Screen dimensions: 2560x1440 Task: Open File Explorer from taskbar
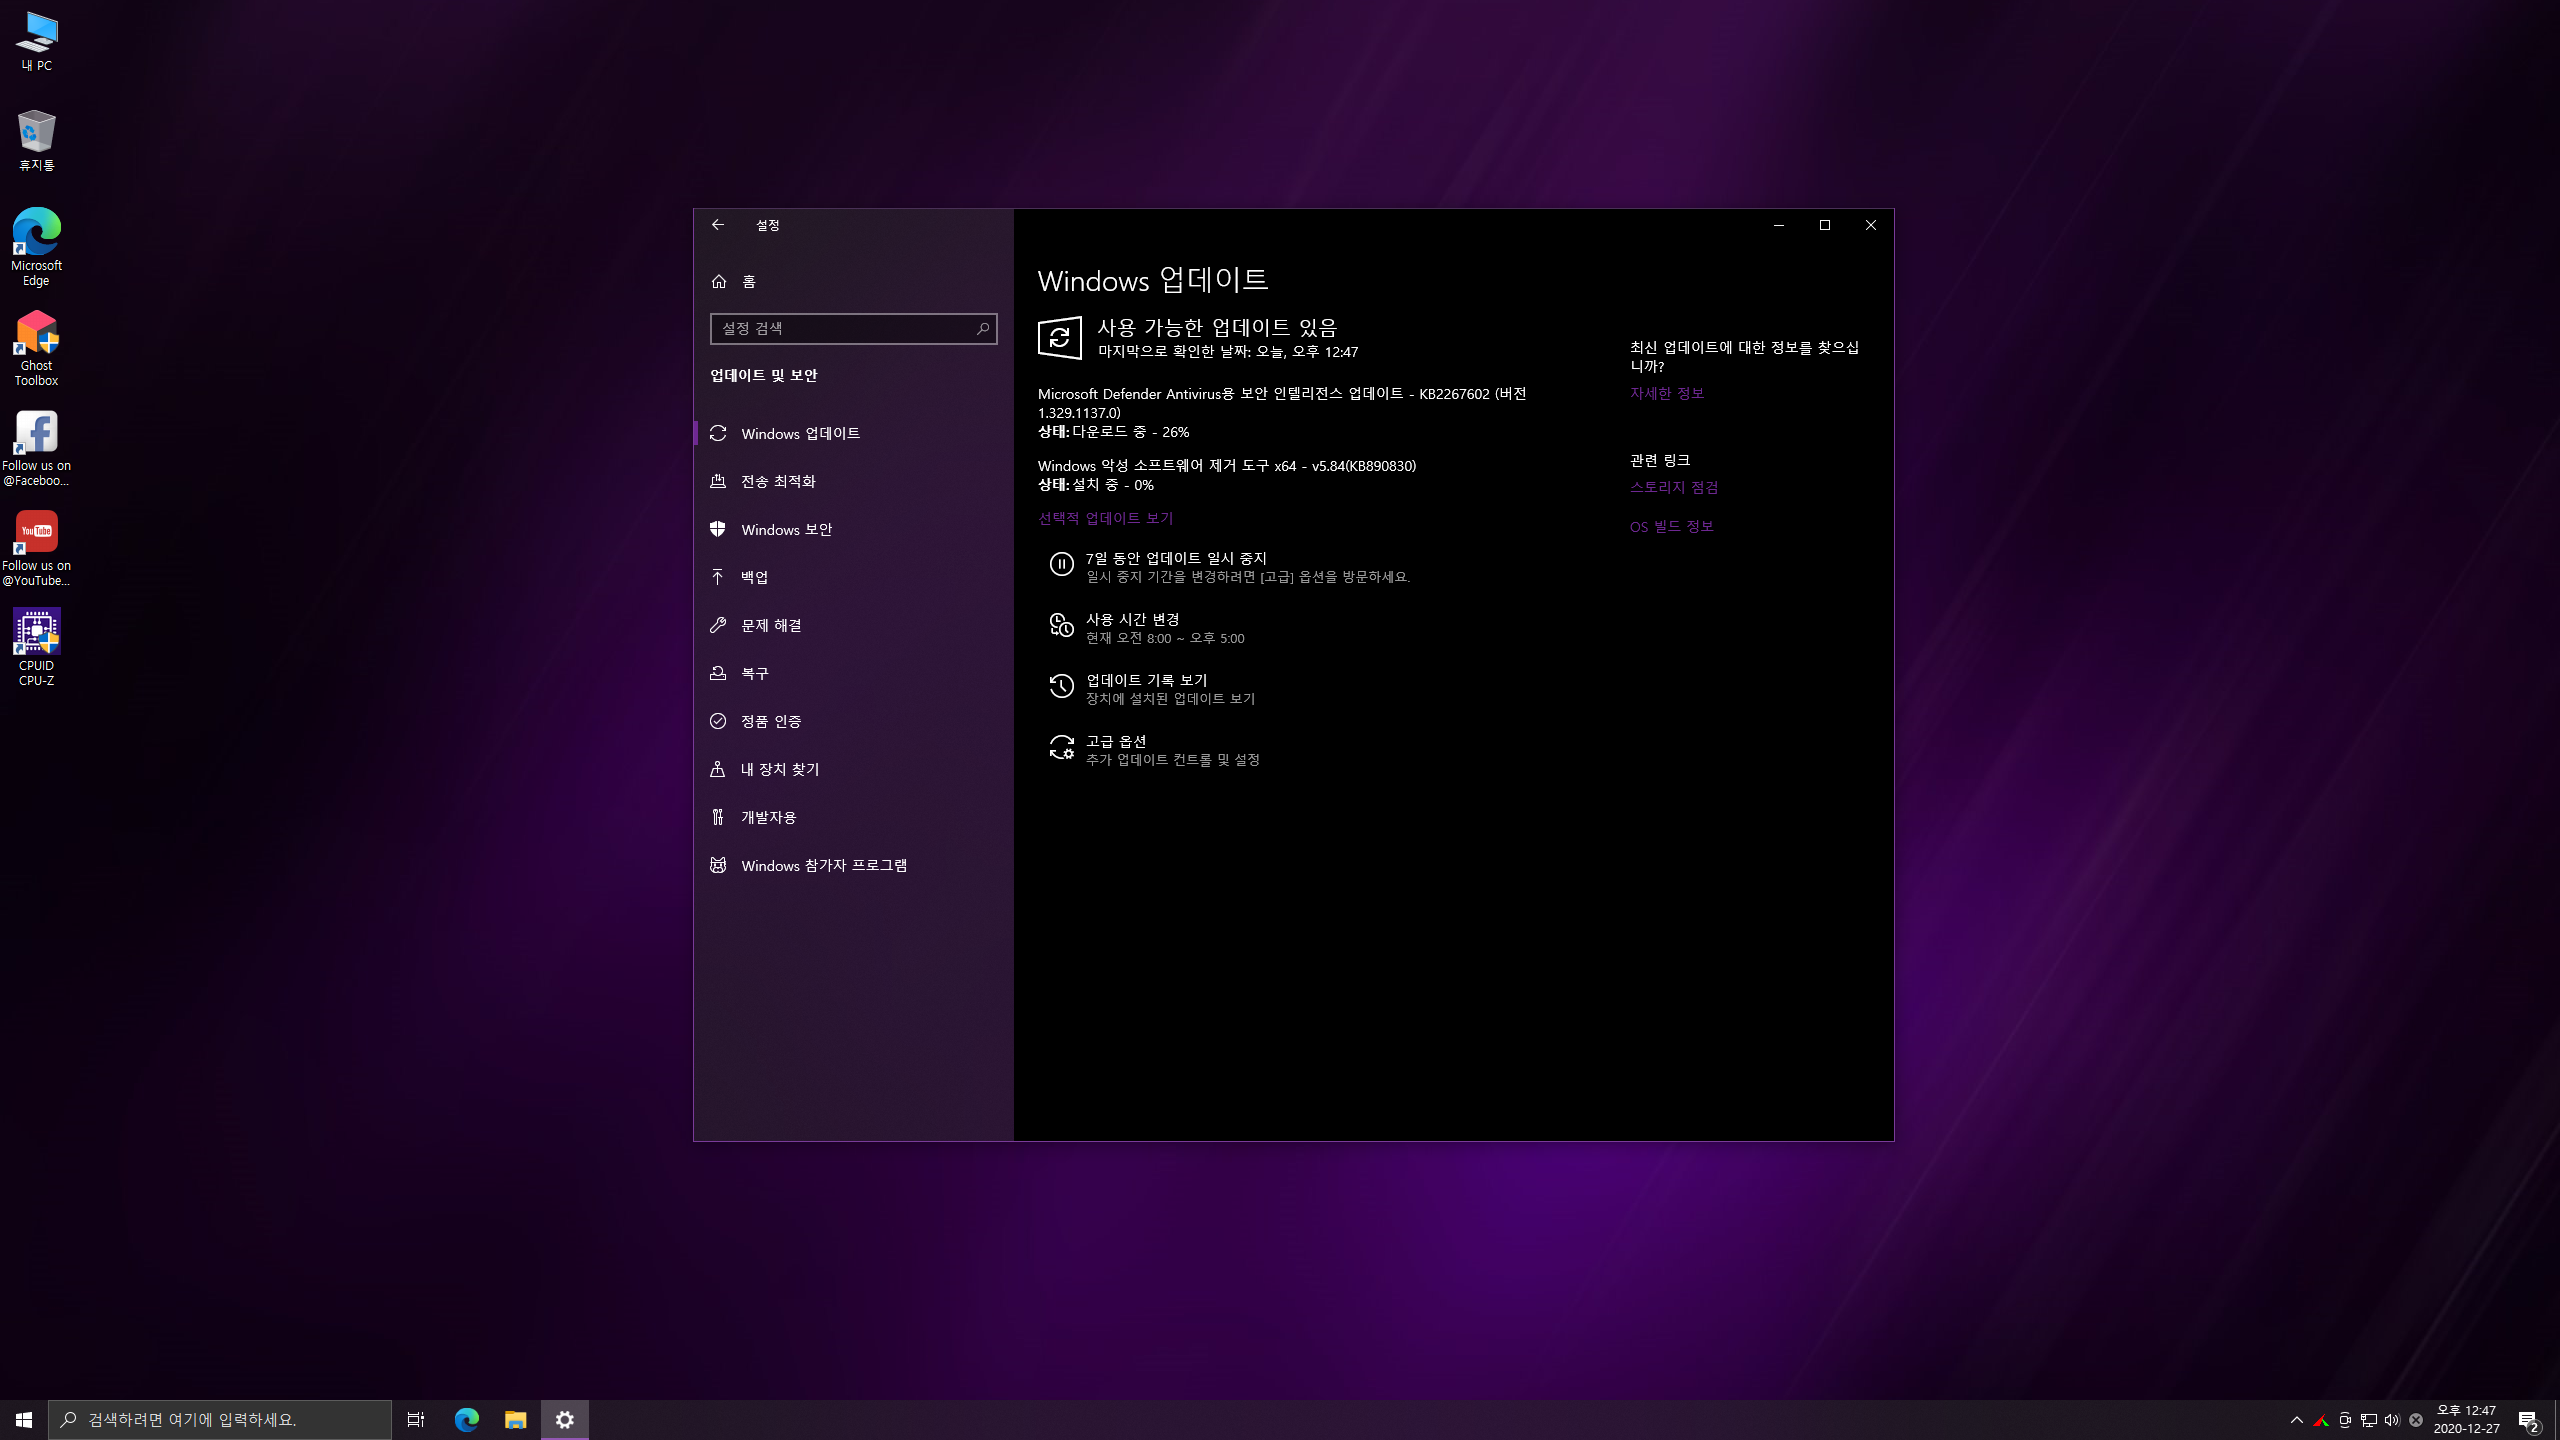515,1420
